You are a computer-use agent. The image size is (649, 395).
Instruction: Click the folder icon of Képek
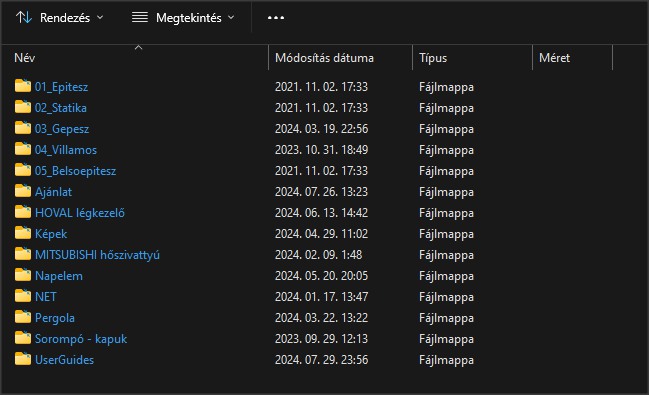click(x=23, y=233)
